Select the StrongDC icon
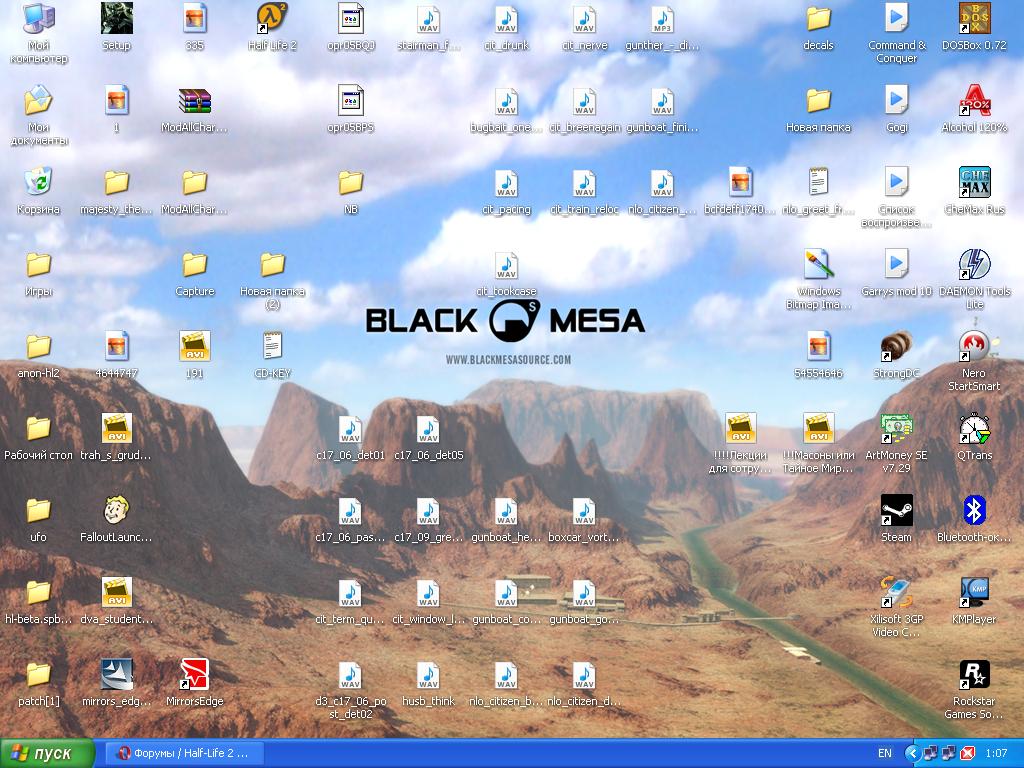 896,346
